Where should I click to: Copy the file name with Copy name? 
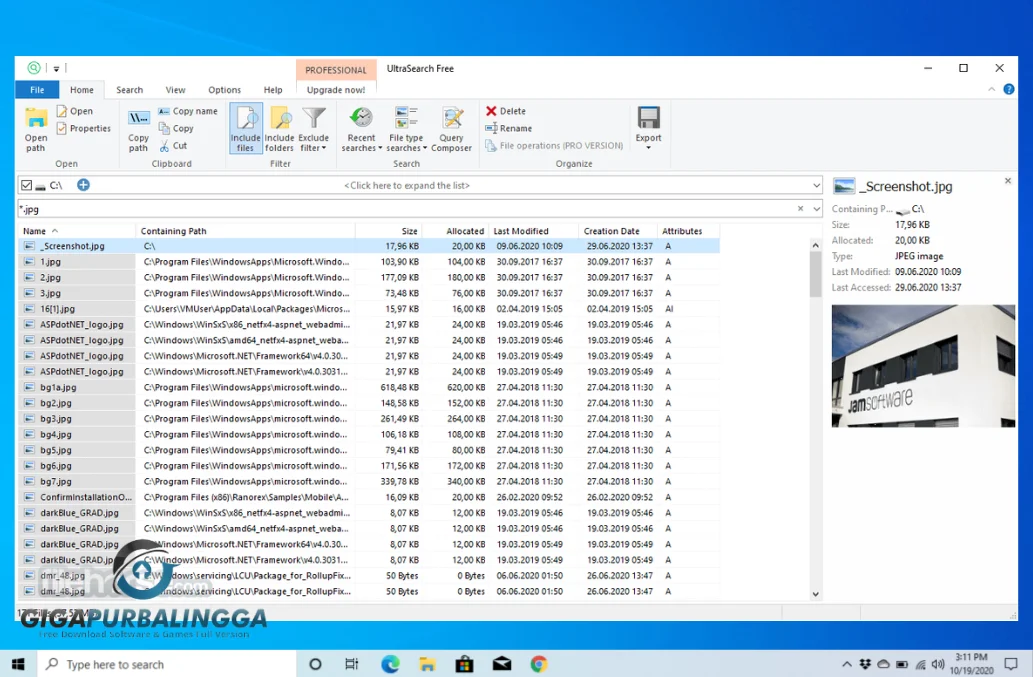(188, 111)
